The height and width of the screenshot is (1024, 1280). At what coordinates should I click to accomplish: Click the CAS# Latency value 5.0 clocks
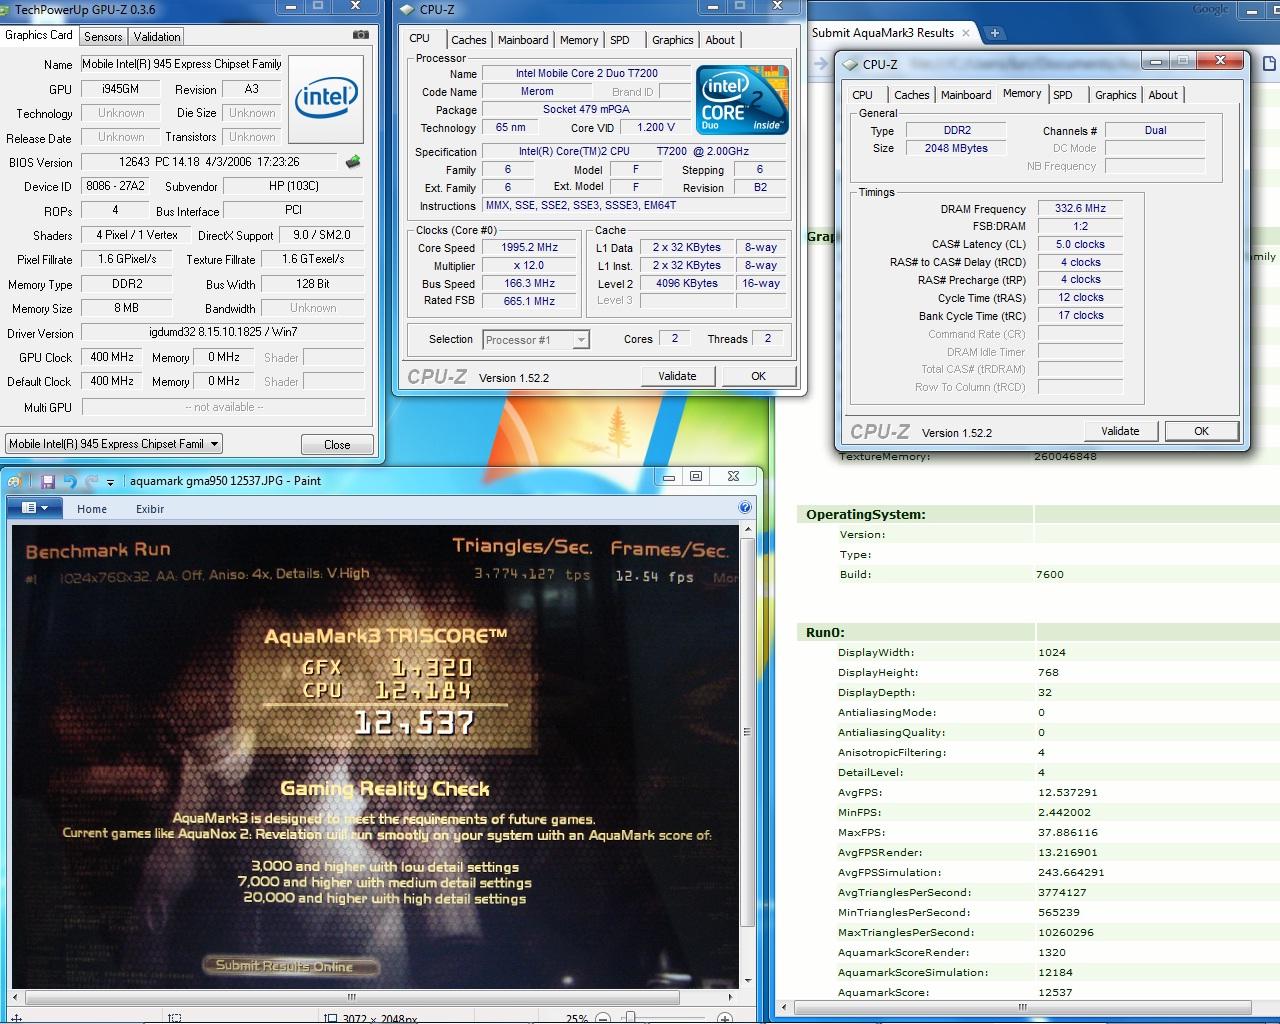[1080, 244]
